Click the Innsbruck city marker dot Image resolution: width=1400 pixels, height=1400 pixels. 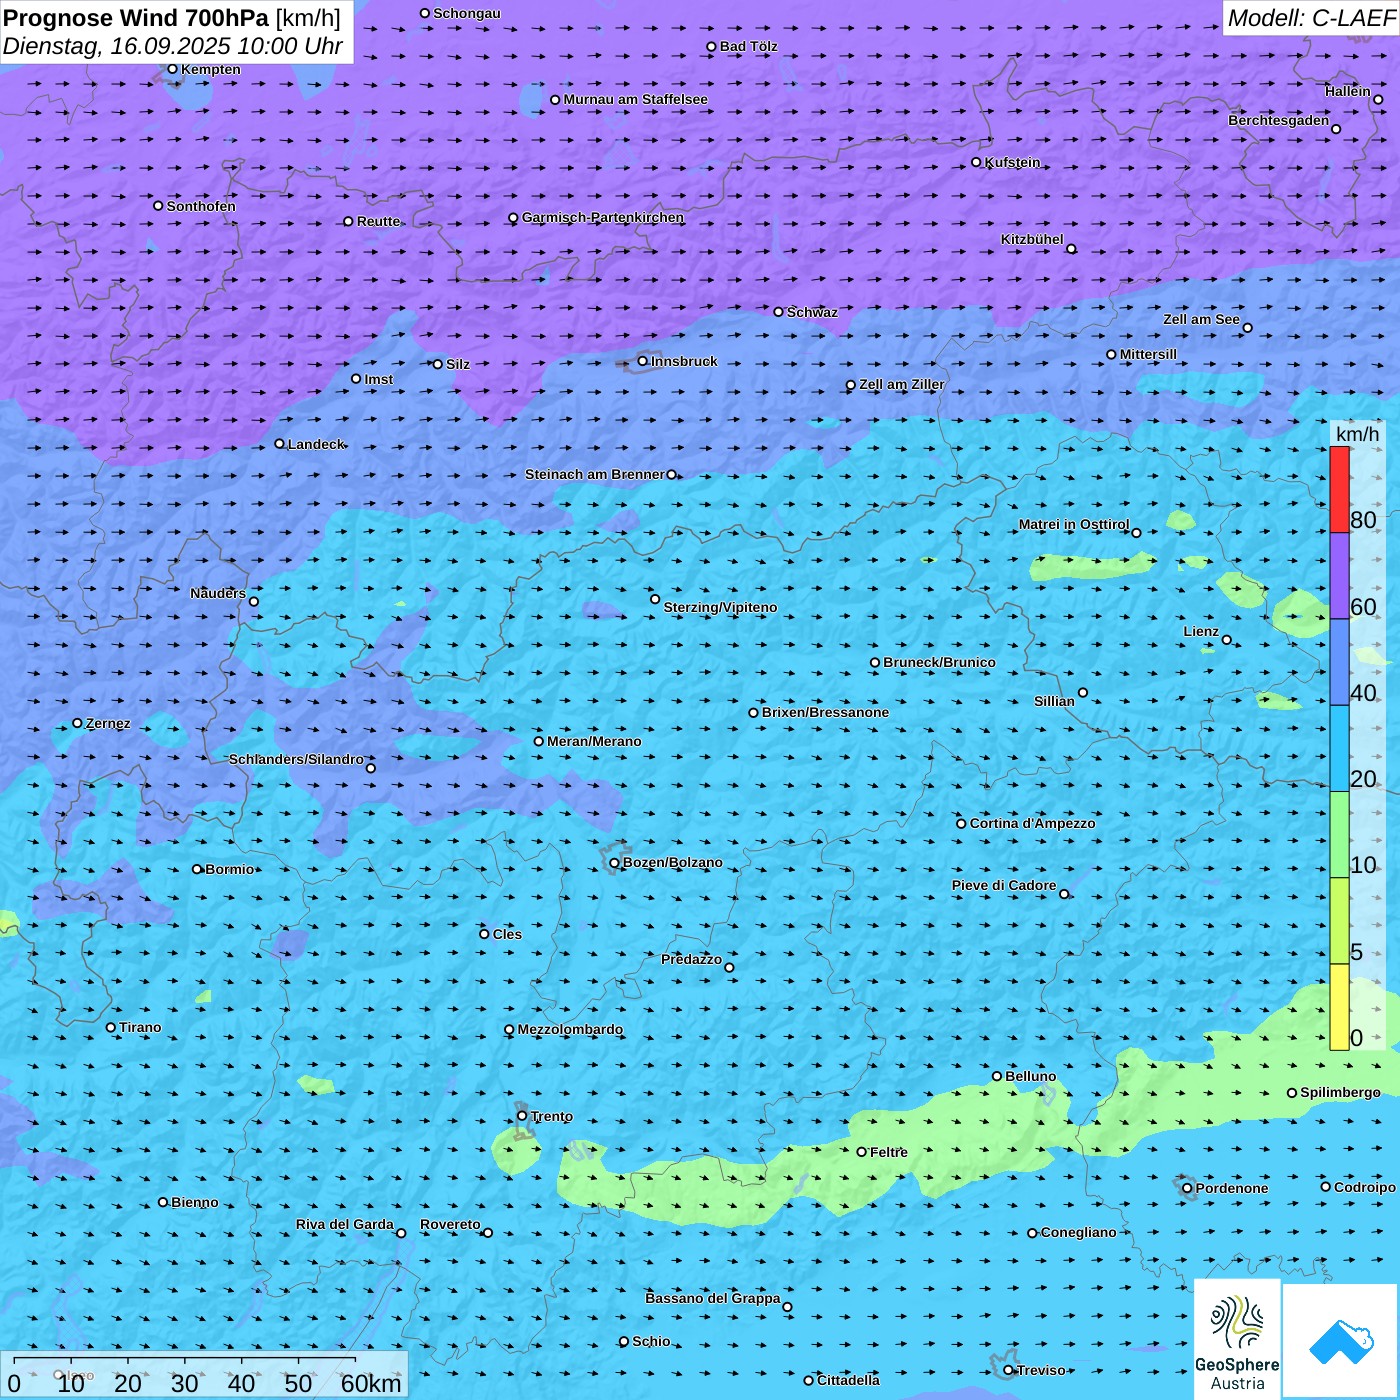pyautogui.click(x=643, y=361)
